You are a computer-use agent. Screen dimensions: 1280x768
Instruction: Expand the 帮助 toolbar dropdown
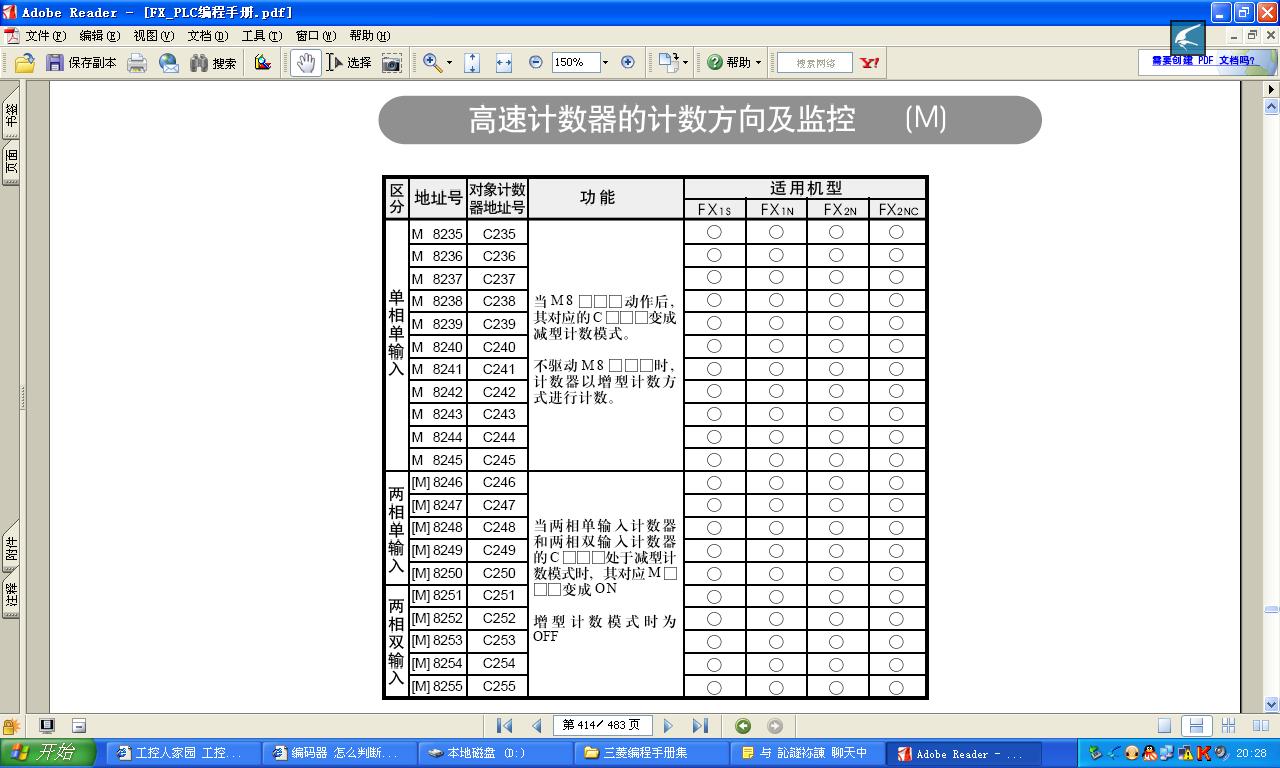point(758,63)
